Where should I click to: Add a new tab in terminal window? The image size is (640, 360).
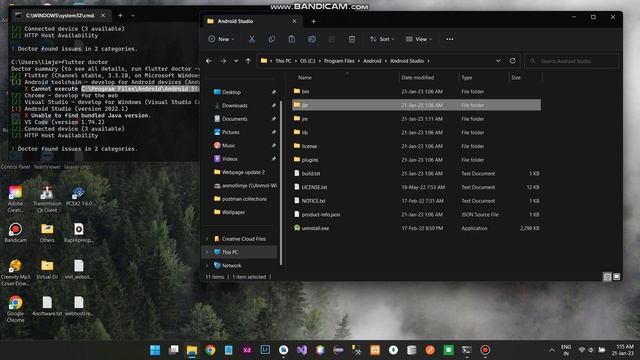120,16
